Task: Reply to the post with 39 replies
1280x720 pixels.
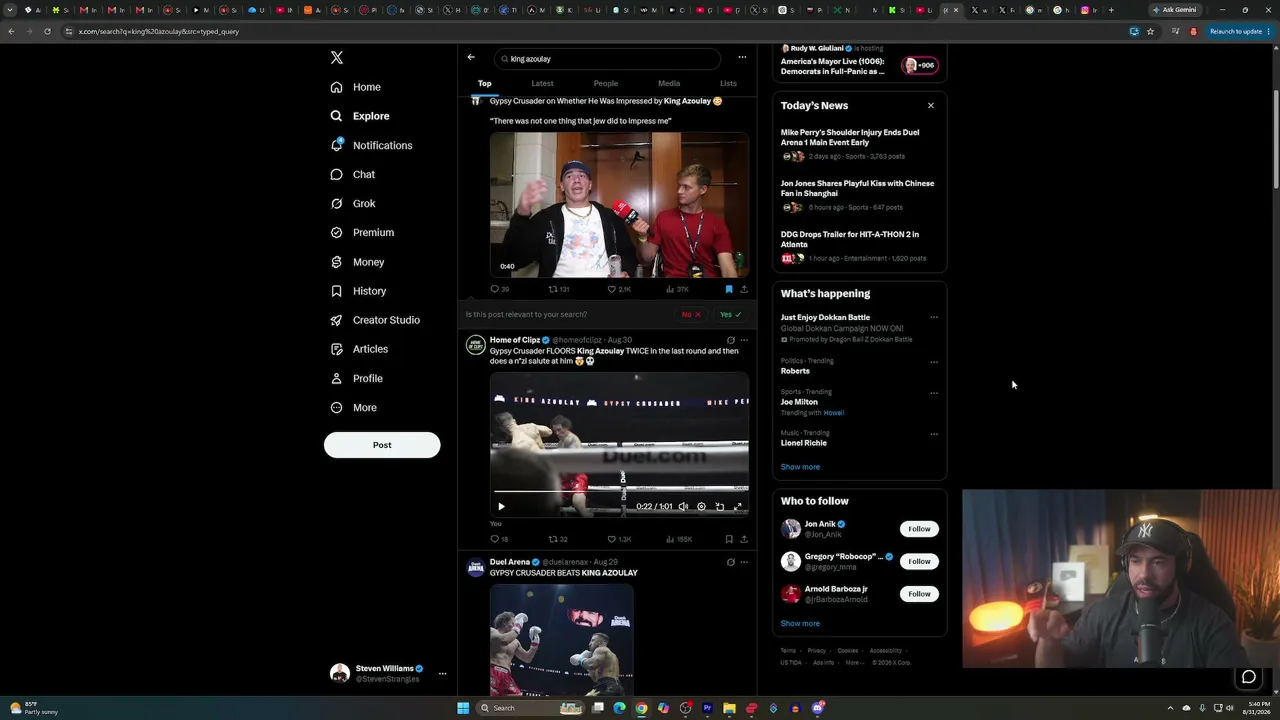Action: [x=499, y=289]
